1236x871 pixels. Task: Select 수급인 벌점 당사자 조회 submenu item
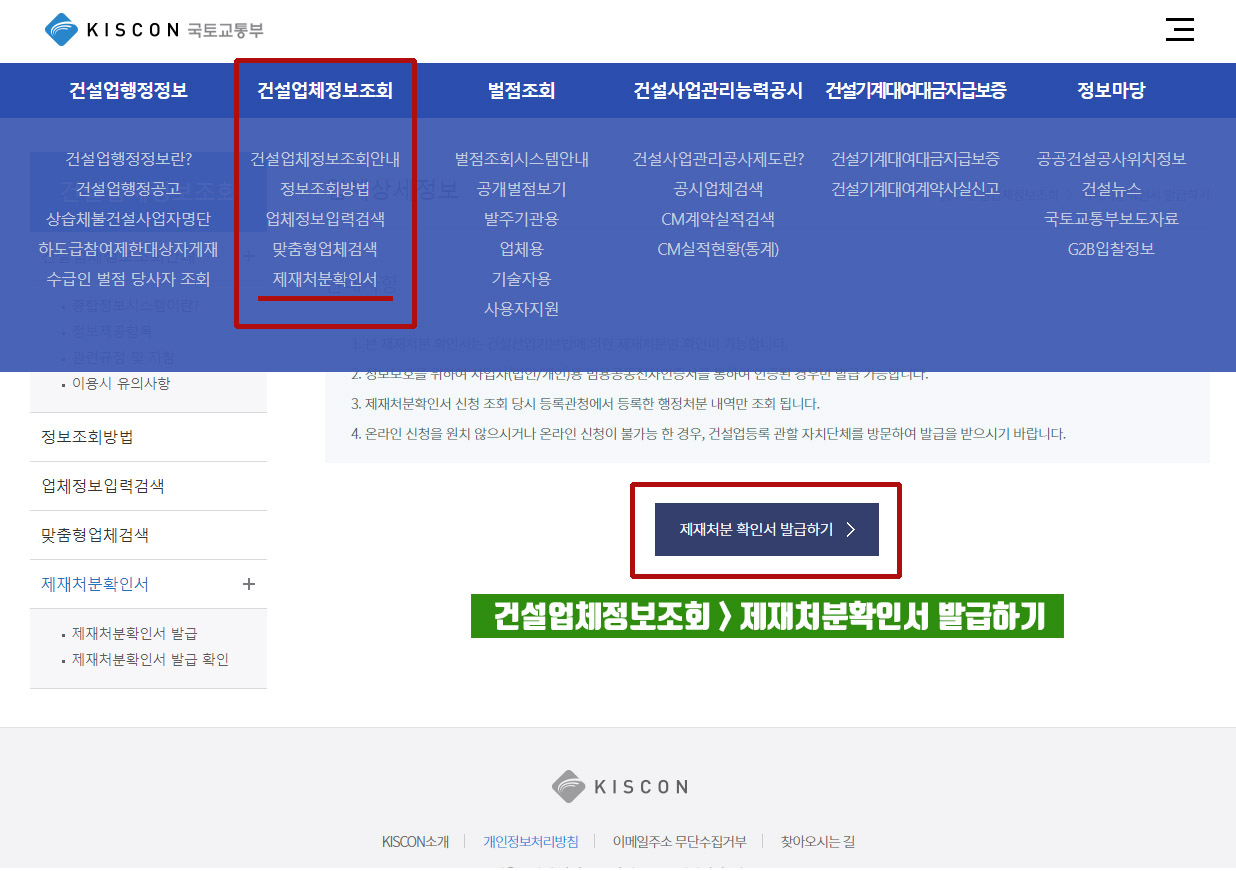tap(128, 279)
